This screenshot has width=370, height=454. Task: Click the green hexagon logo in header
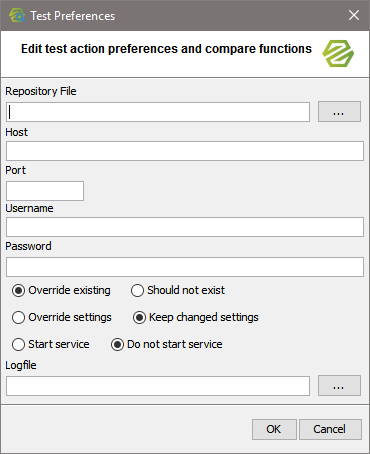pos(338,53)
